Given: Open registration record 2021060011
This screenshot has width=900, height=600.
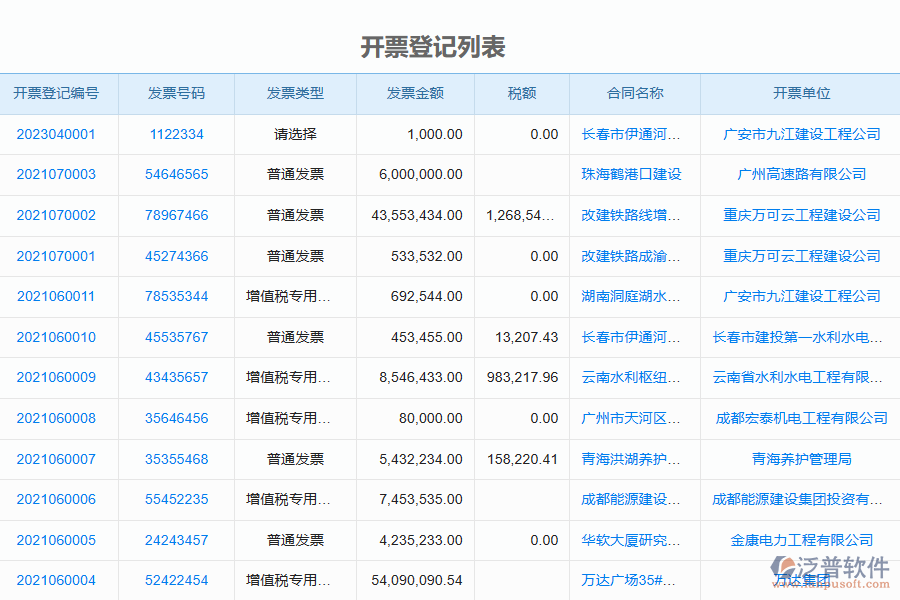Looking at the screenshot, I should tap(60, 296).
